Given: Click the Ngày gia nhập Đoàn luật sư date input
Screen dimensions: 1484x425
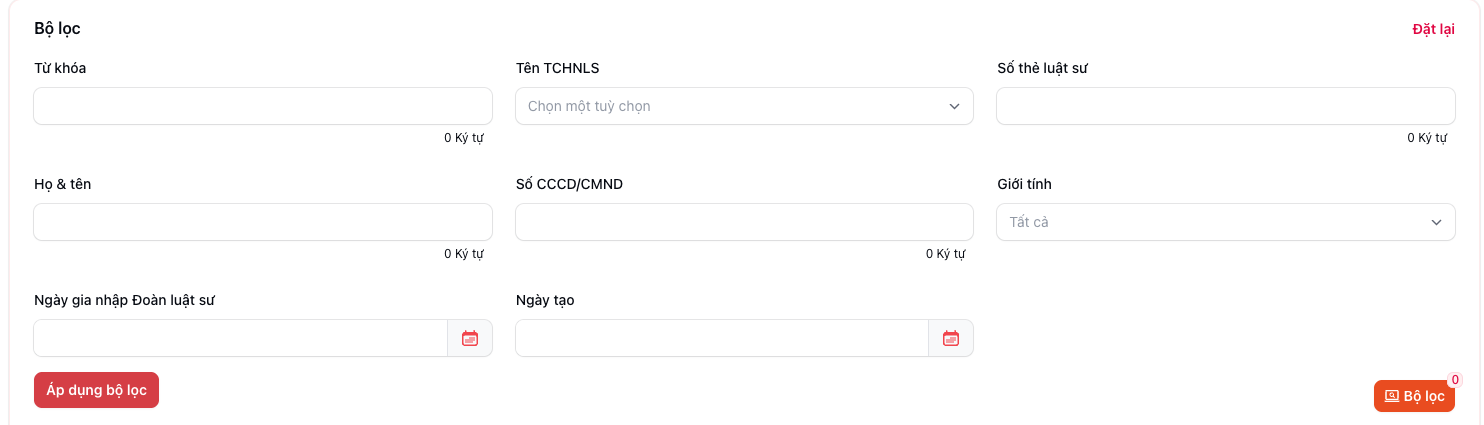Looking at the screenshot, I should coord(240,338).
